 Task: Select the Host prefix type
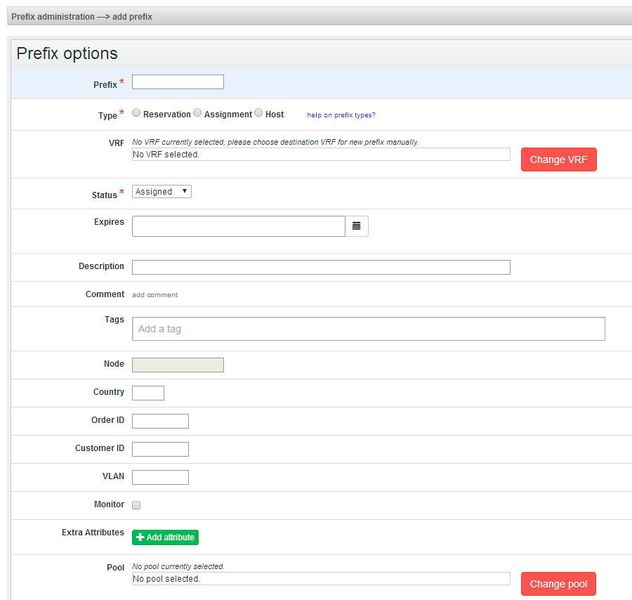tap(259, 114)
